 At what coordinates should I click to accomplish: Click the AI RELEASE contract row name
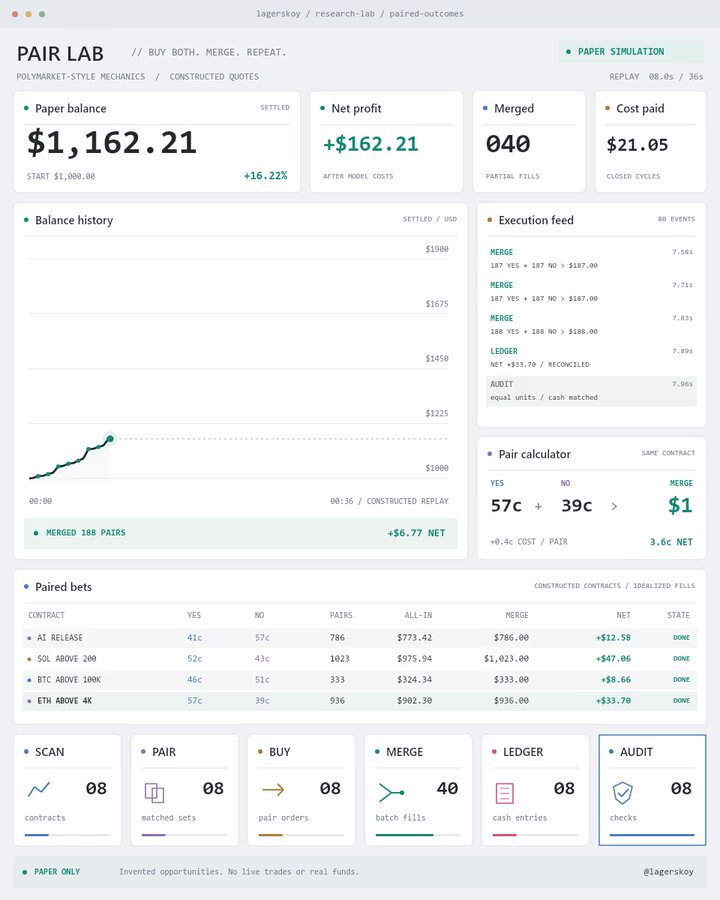[x=60, y=638]
